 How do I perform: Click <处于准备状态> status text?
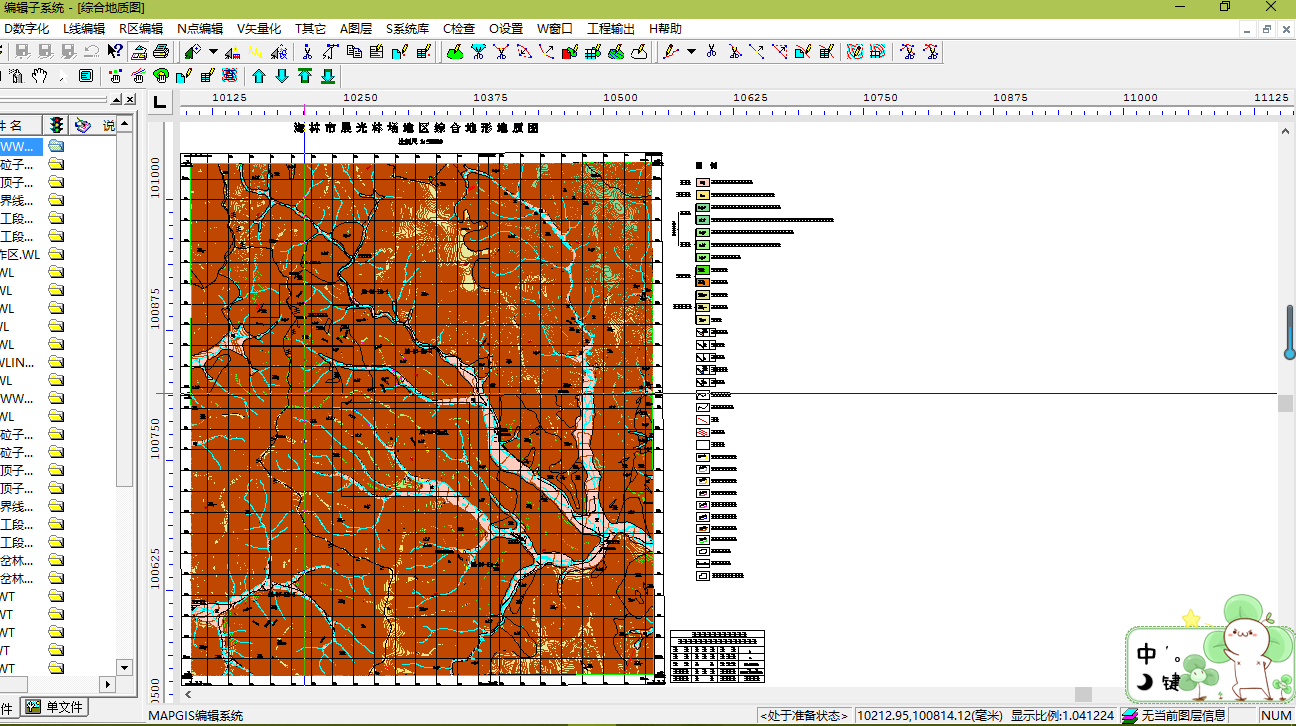[x=805, y=715]
